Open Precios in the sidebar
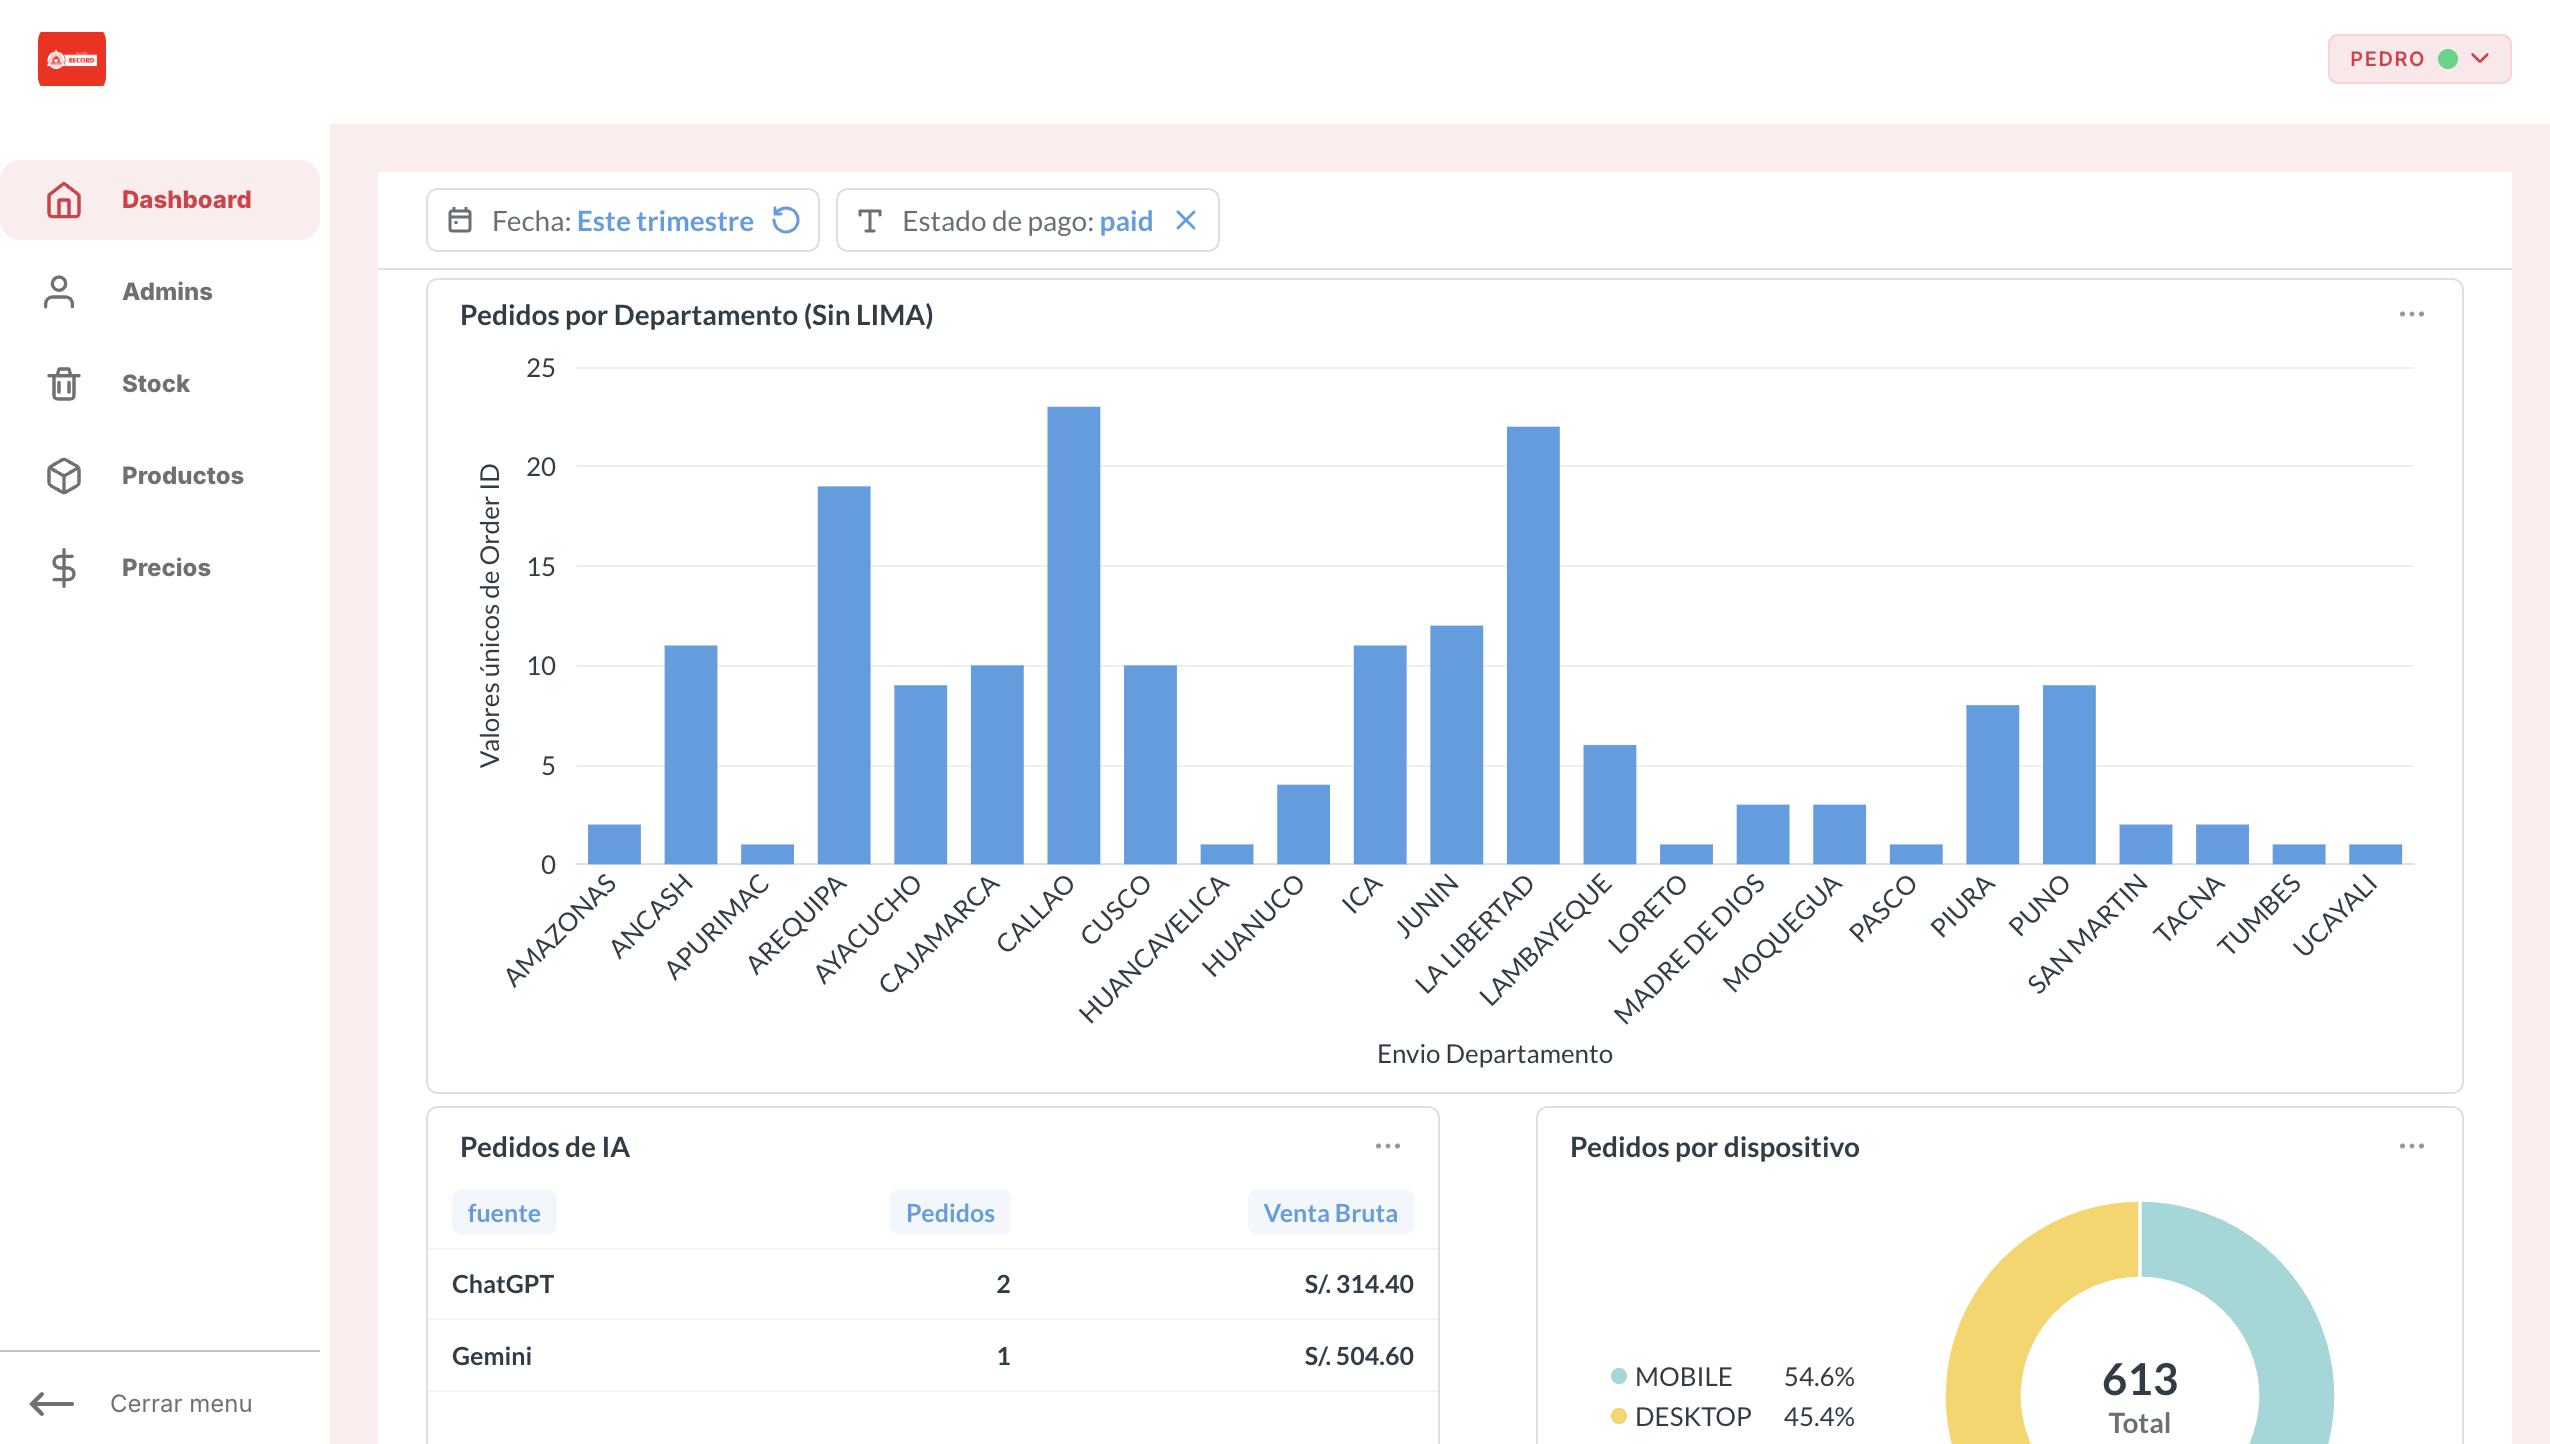Image resolution: width=2550 pixels, height=1444 pixels. tap(160, 568)
